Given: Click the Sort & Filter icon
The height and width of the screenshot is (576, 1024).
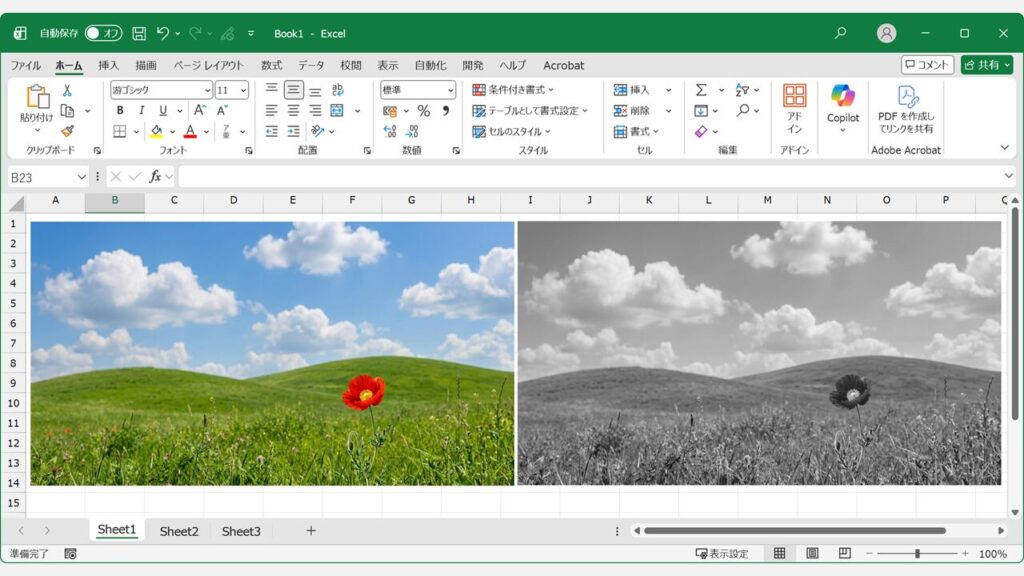Looking at the screenshot, I should click(x=741, y=89).
